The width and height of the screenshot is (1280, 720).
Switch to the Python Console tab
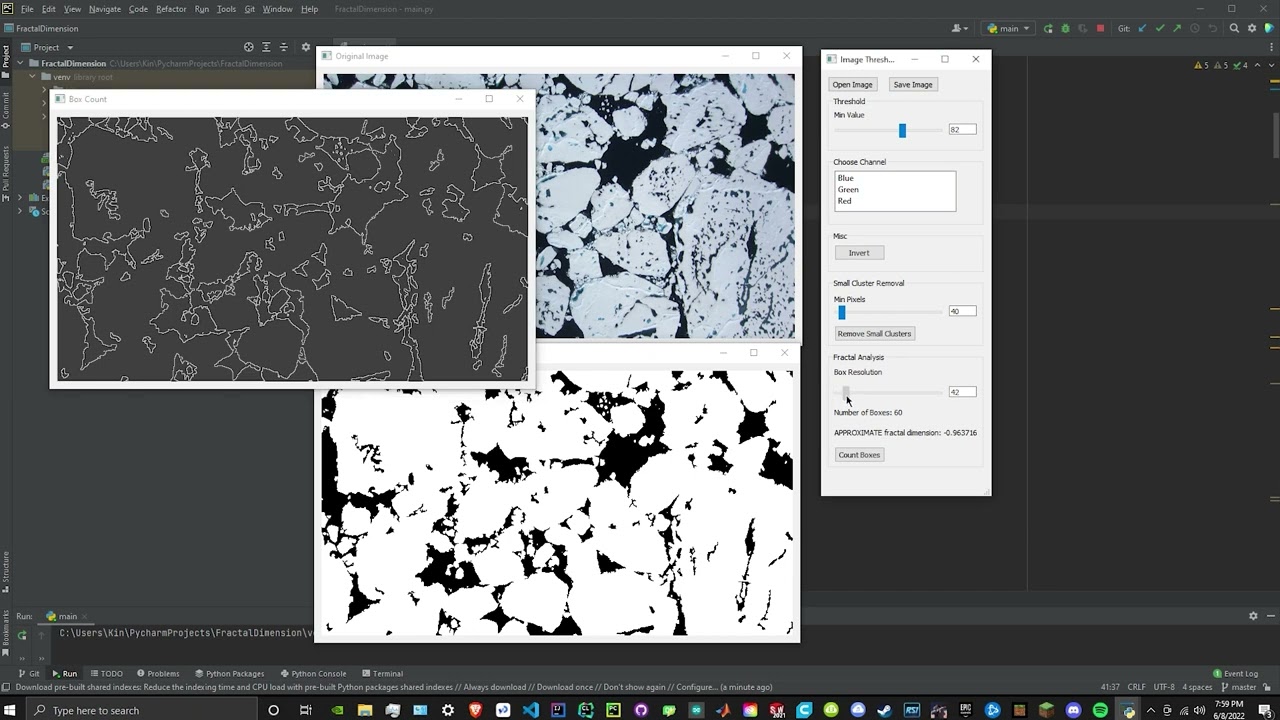[x=313, y=673]
